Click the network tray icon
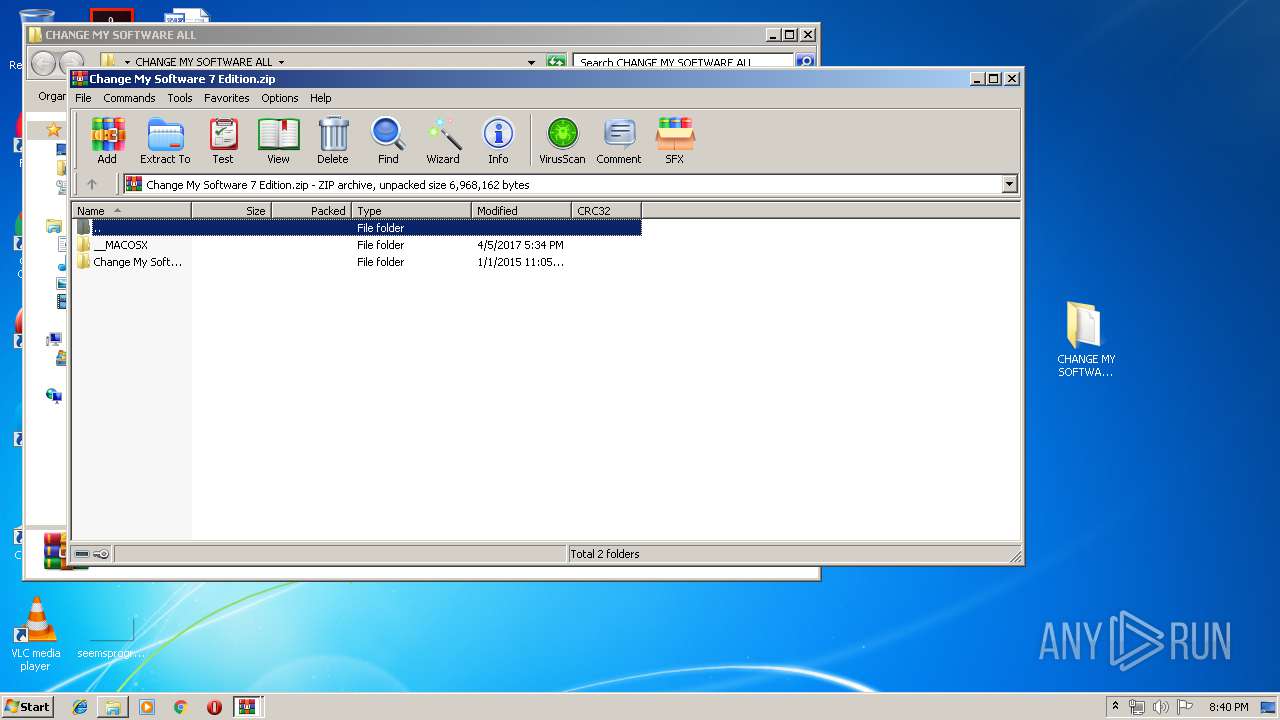Image resolution: width=1280 pixels, height=720 pixels. pyautogui.click(x=1138, y=707)
